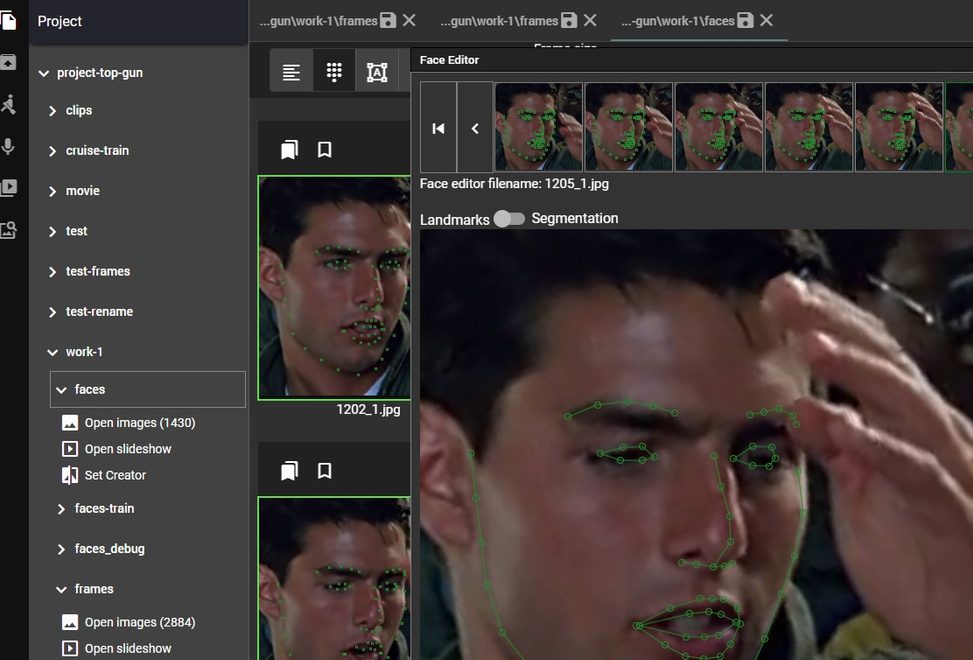Screen dimensions: 973x660
Task: Expand the cruise-train folder
Action: click(x=52, y=151)
